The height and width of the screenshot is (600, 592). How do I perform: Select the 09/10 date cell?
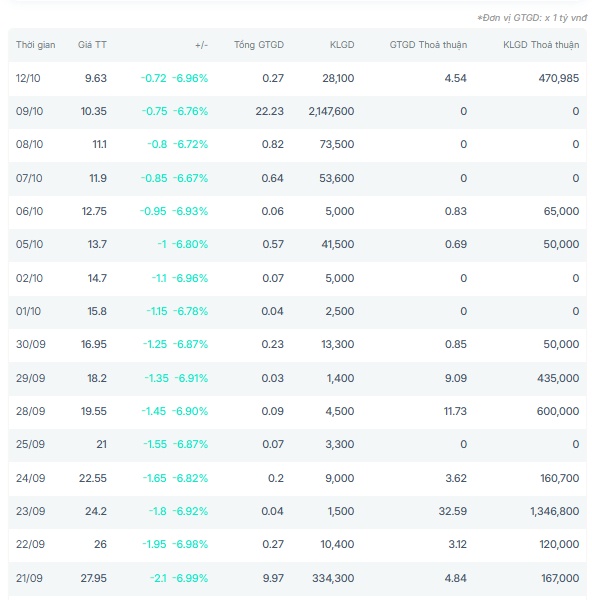29,111
